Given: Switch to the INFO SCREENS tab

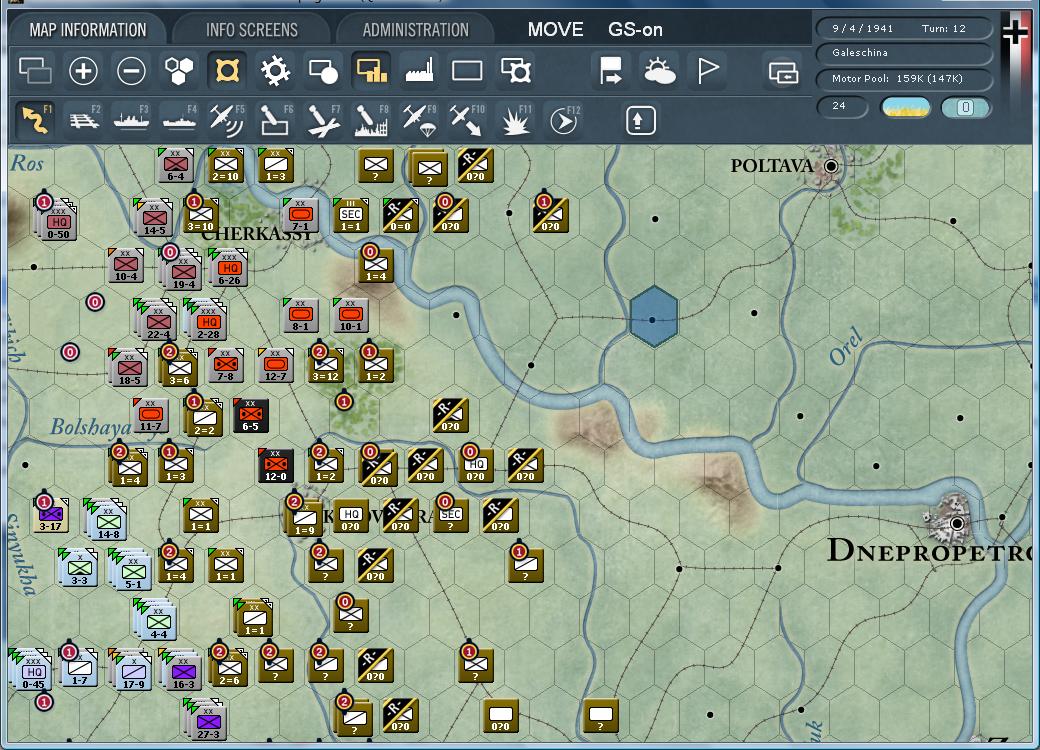Looking at the screenshot, I should point(253,29).
